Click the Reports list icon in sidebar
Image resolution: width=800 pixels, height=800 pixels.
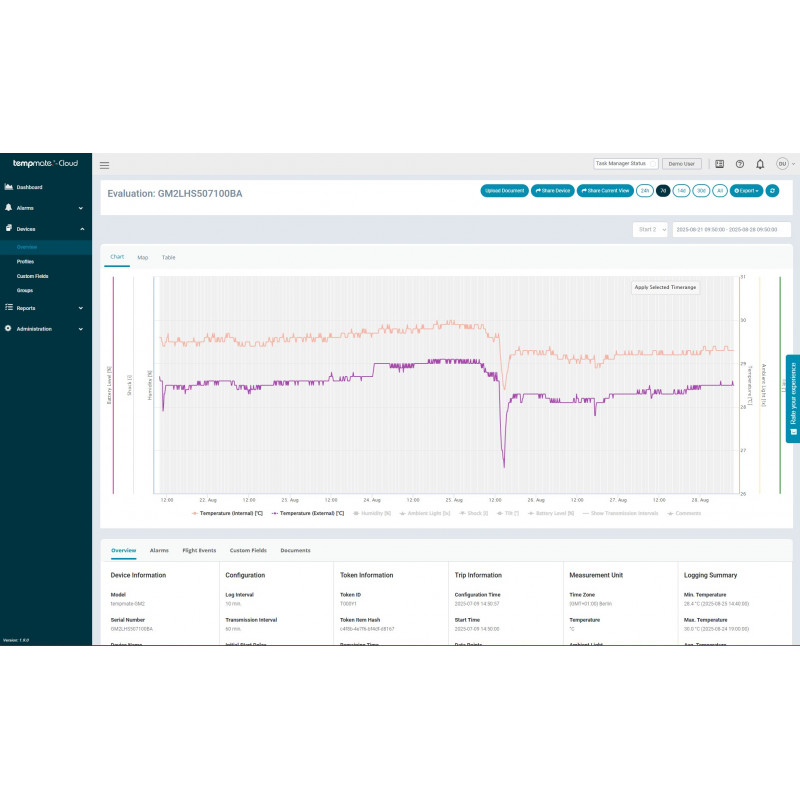tap(9, 308)
